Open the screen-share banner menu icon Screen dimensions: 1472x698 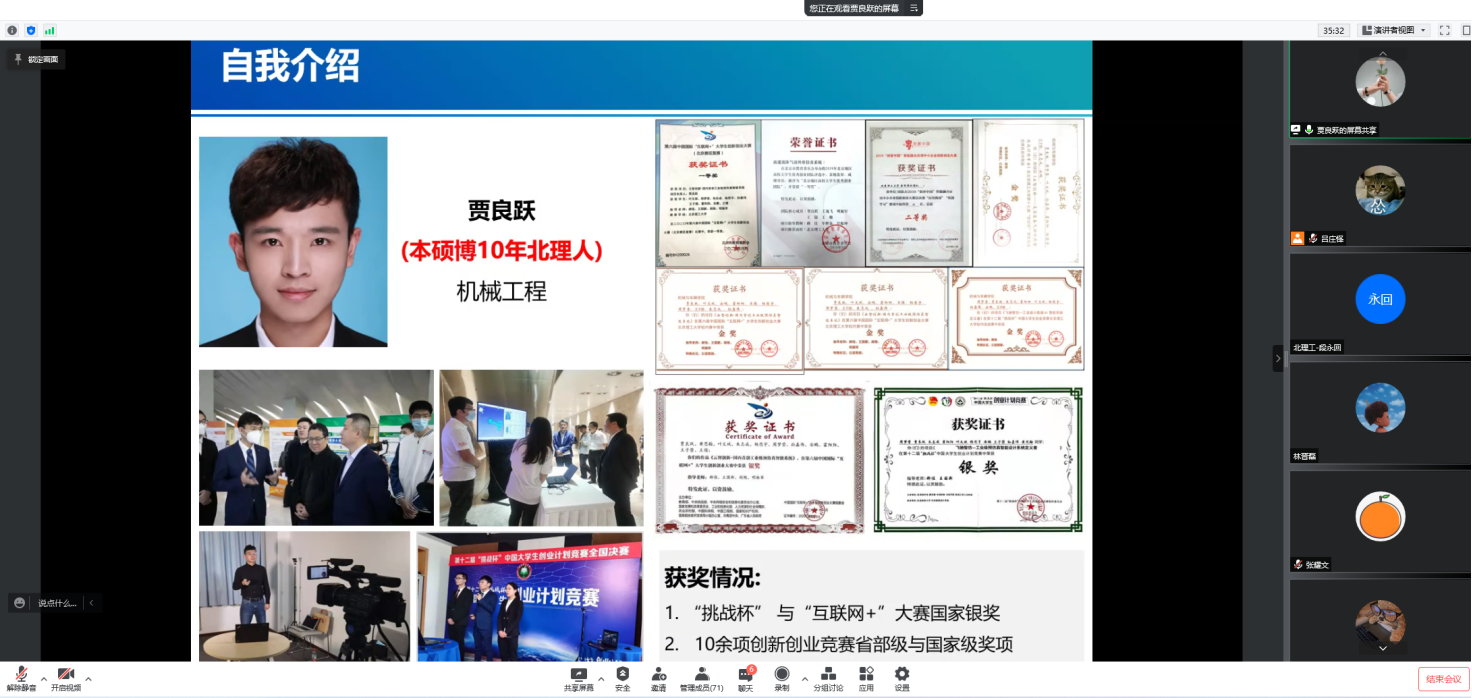click(x=913, y=8)
